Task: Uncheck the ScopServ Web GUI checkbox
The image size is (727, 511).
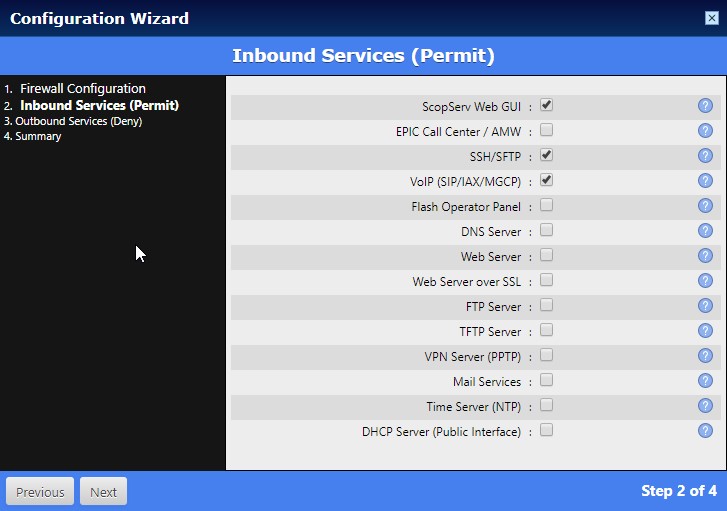Action: click(x=547, y=105)
